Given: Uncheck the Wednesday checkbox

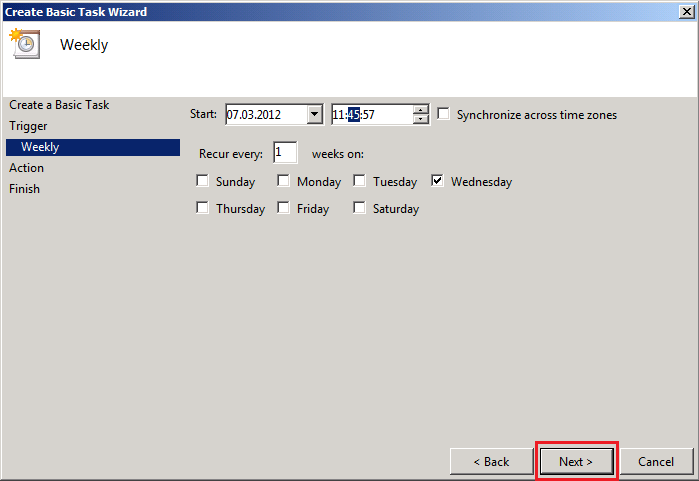Looking at the screenshot, I should coord(438,182).
